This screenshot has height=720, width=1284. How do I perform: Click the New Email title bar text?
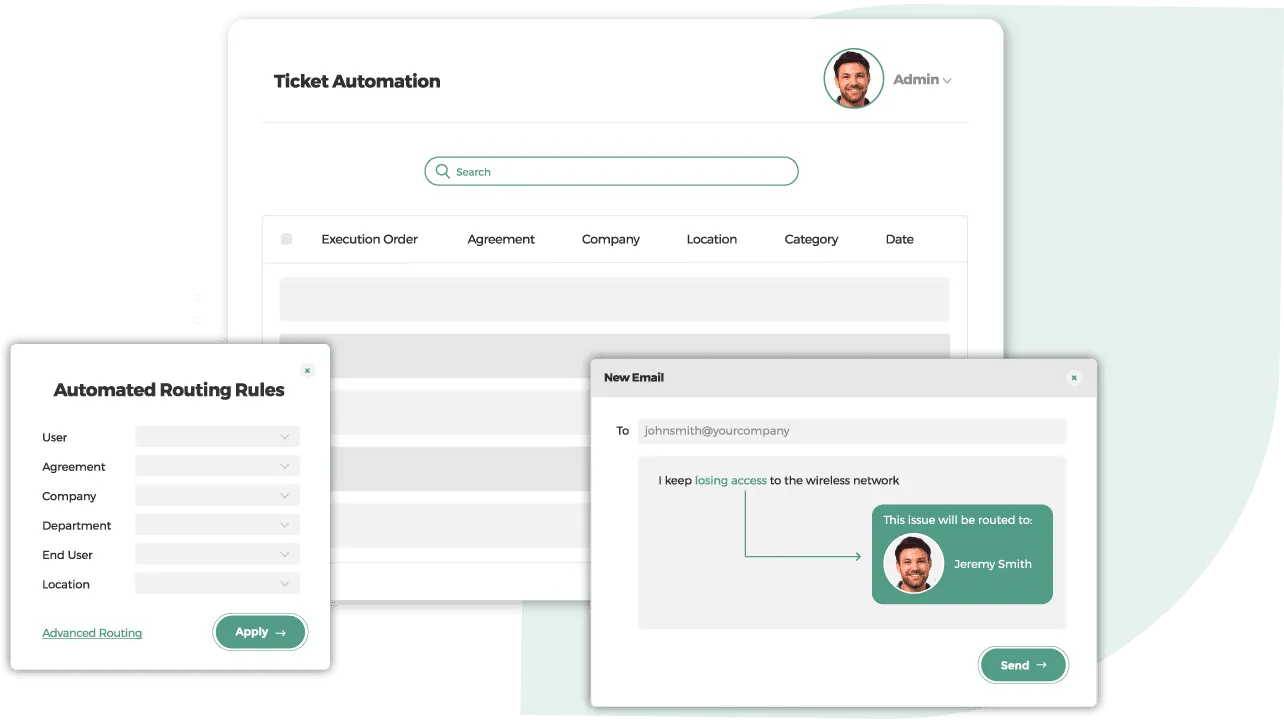pos(634,378)
